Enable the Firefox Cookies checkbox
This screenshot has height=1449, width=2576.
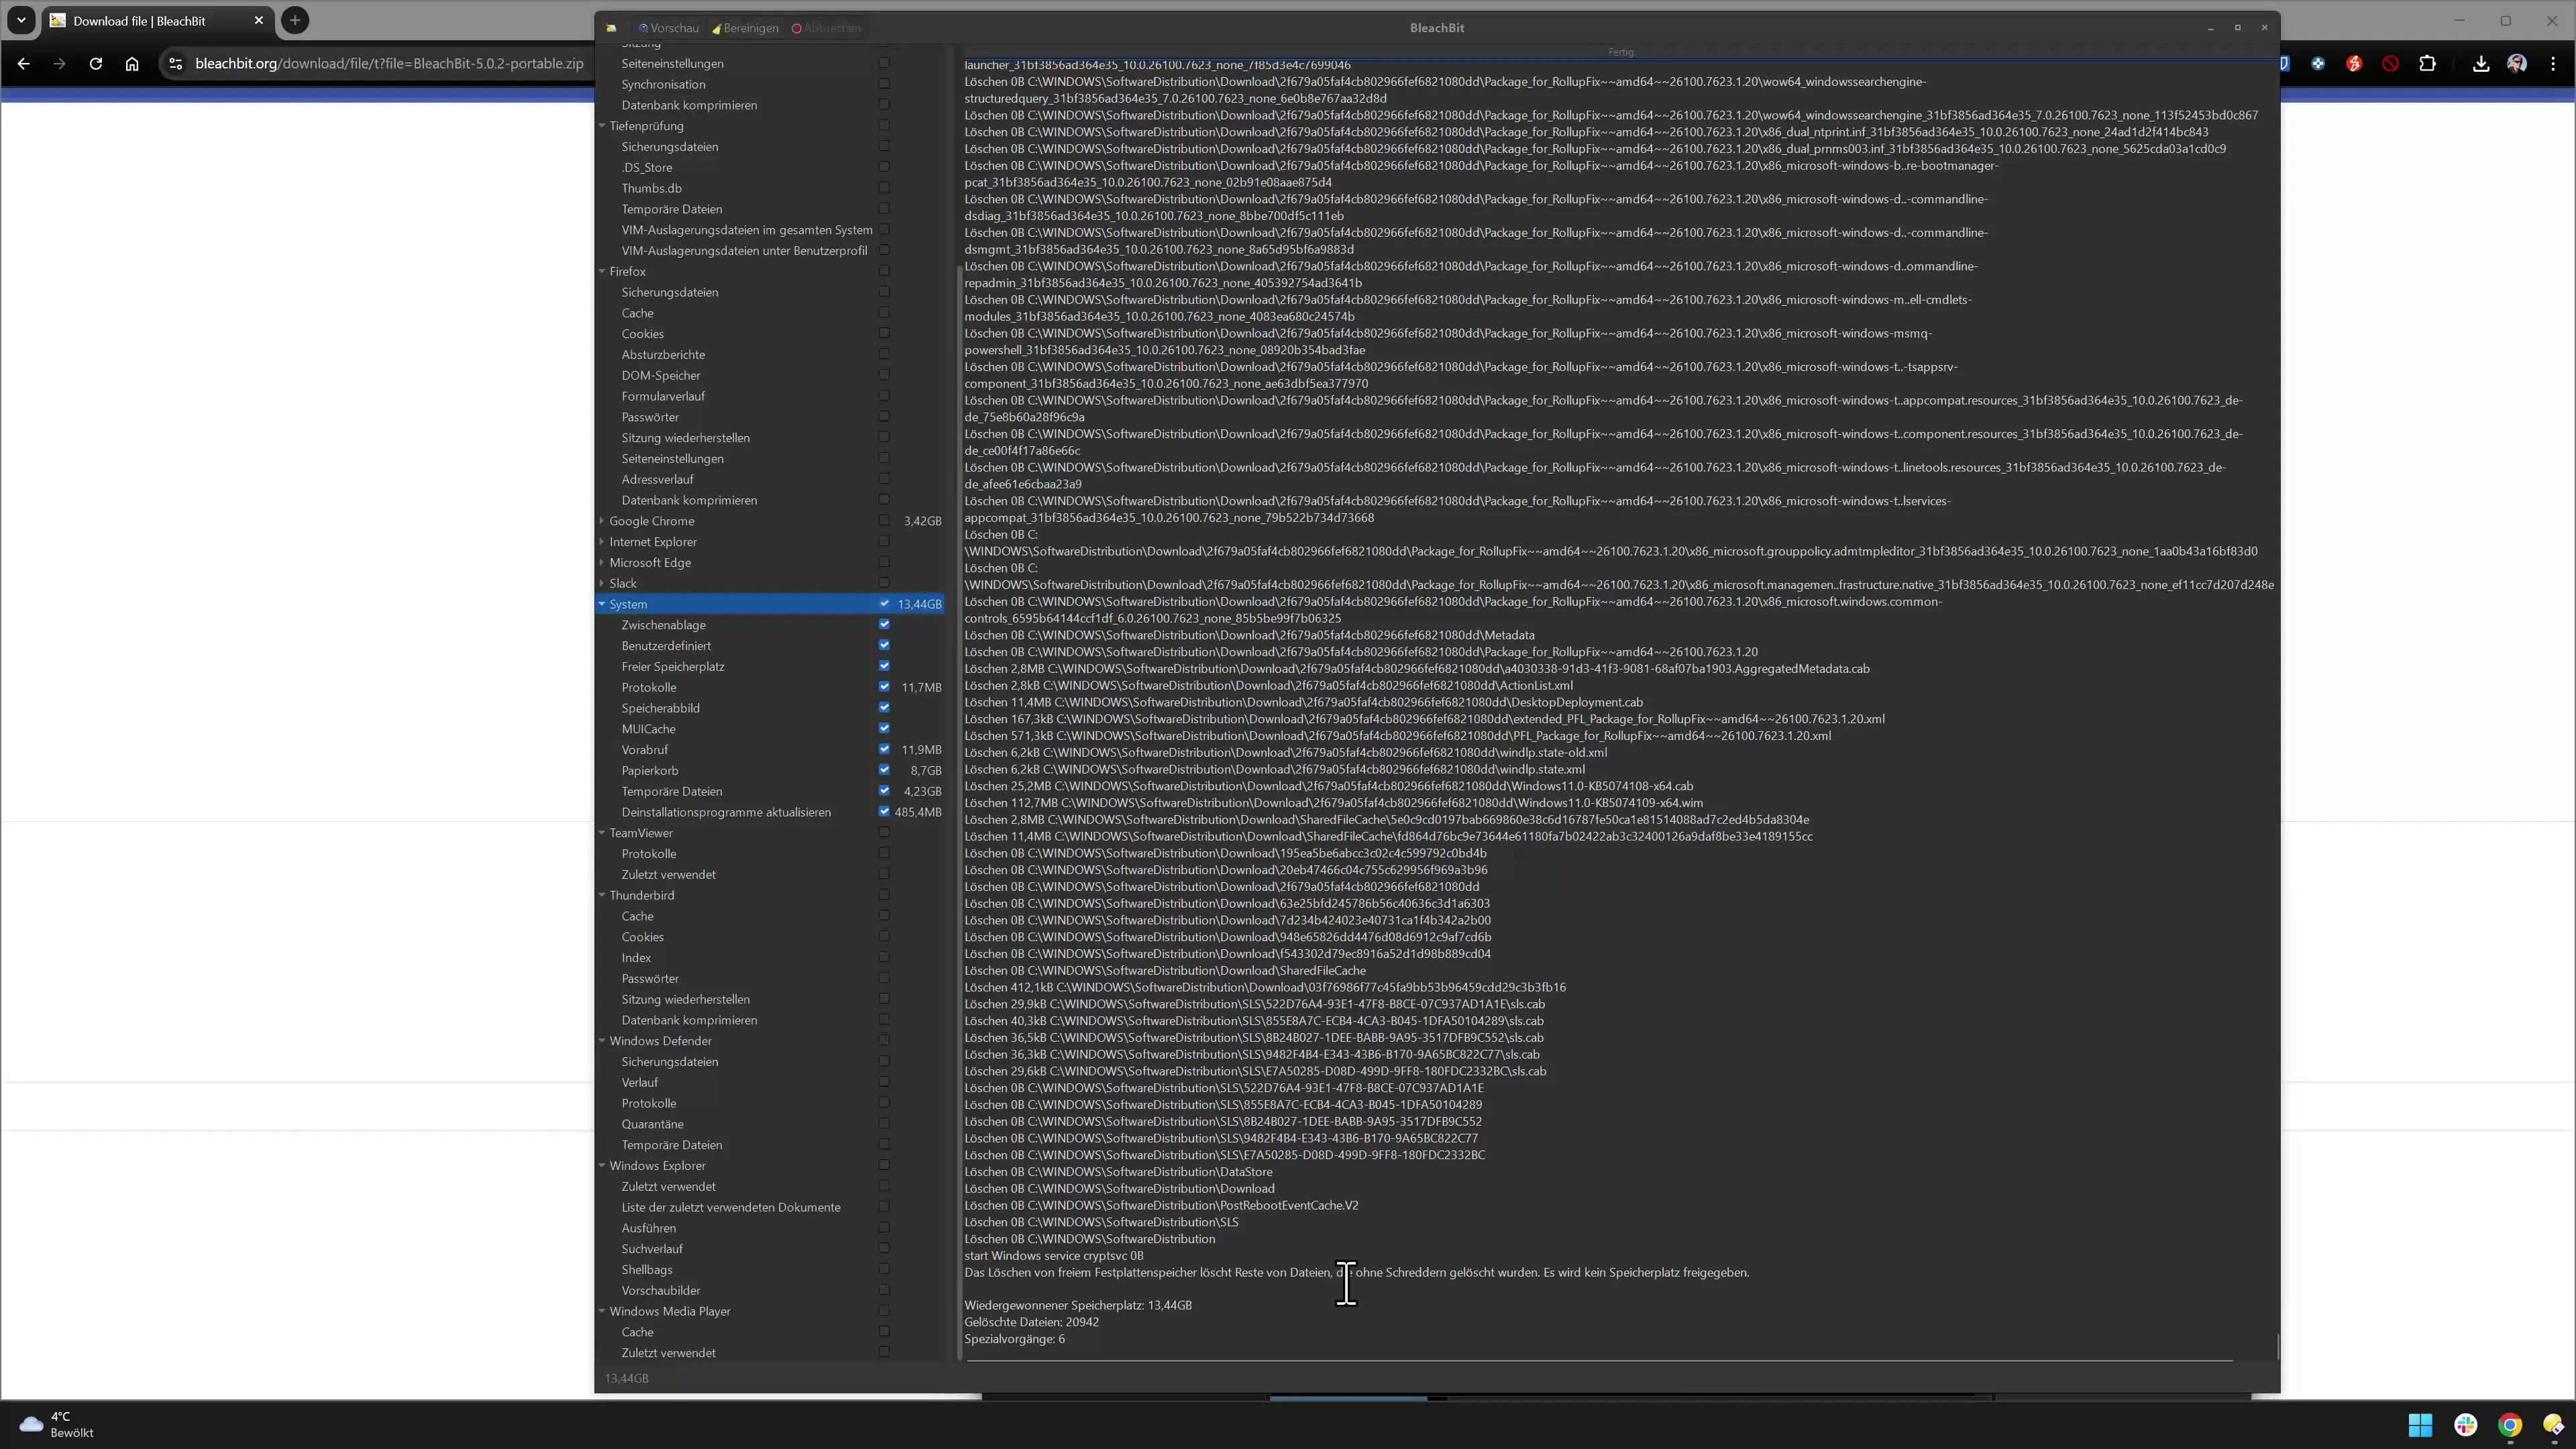point(884,334)
